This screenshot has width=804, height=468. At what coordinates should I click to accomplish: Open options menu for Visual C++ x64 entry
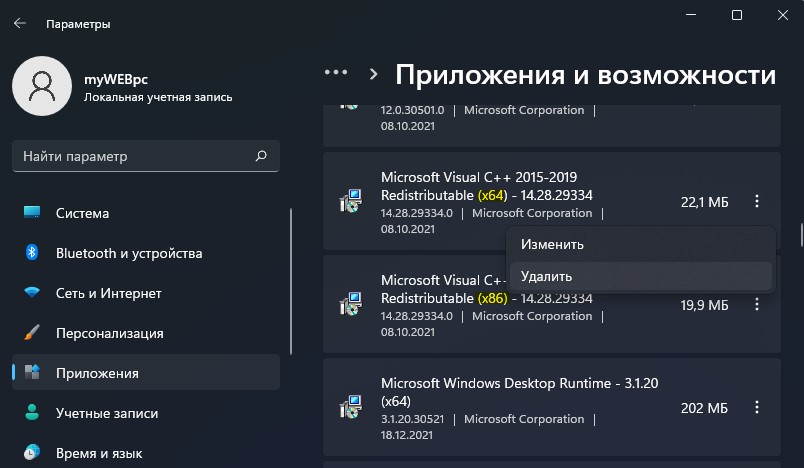pos(757,201)
